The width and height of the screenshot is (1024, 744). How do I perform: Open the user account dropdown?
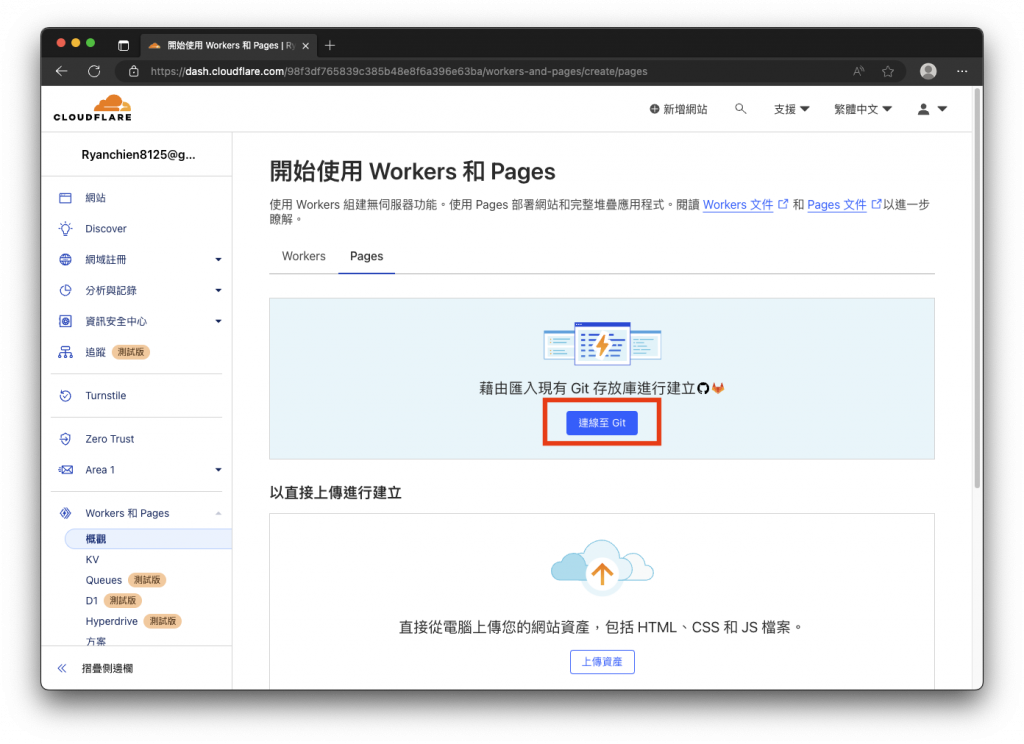coord(932,109)
